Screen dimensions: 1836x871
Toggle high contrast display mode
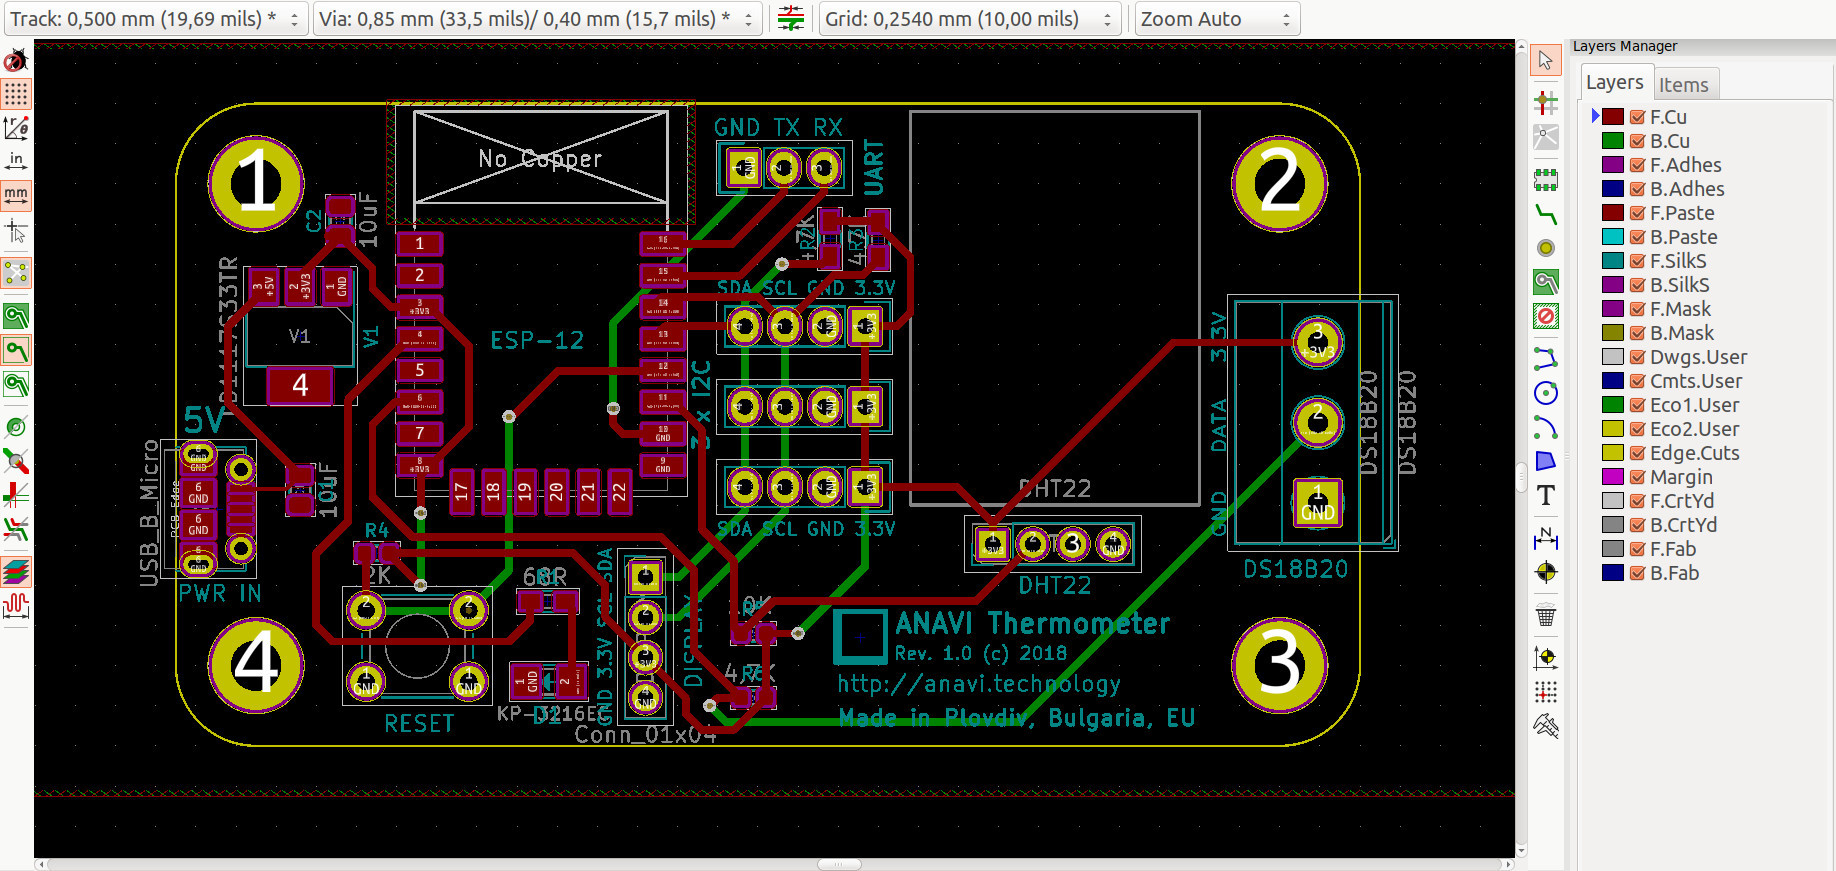point(16,529)
